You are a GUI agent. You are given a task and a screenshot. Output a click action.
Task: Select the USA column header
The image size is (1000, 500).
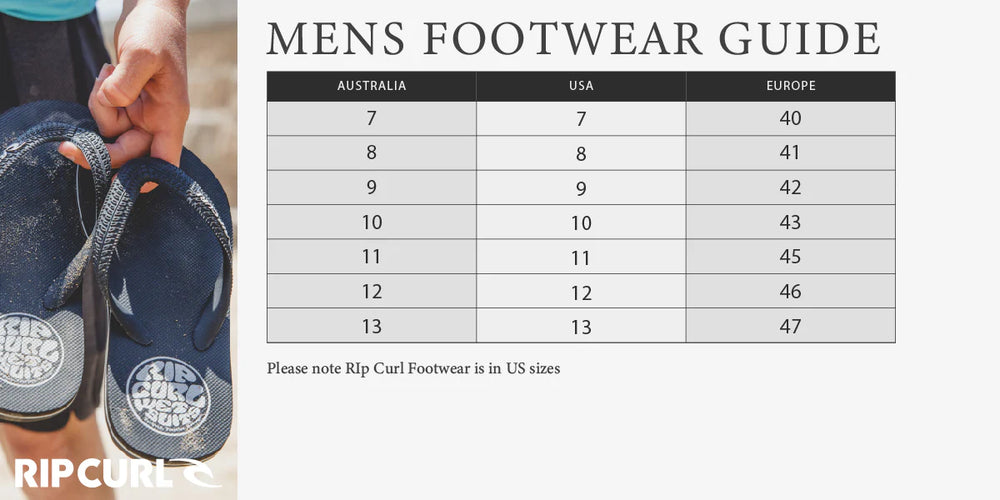(x=581, y=86)
